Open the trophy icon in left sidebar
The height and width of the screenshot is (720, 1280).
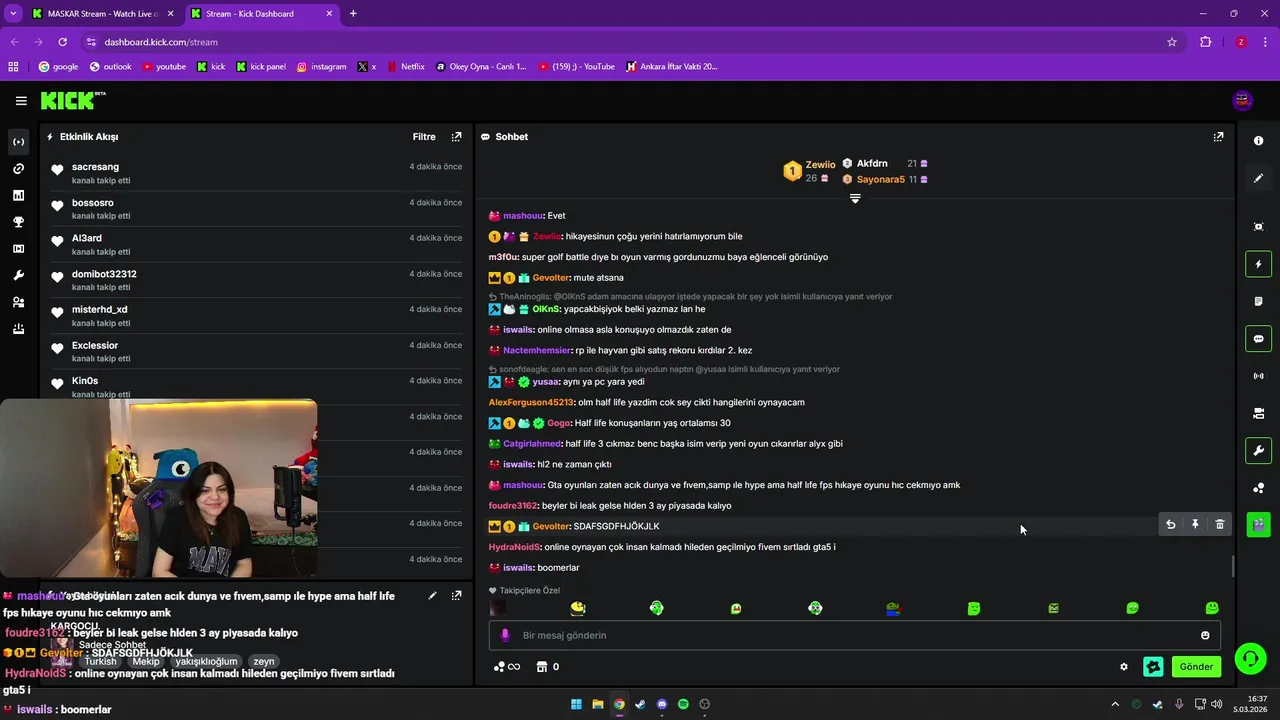pos(18,222)
